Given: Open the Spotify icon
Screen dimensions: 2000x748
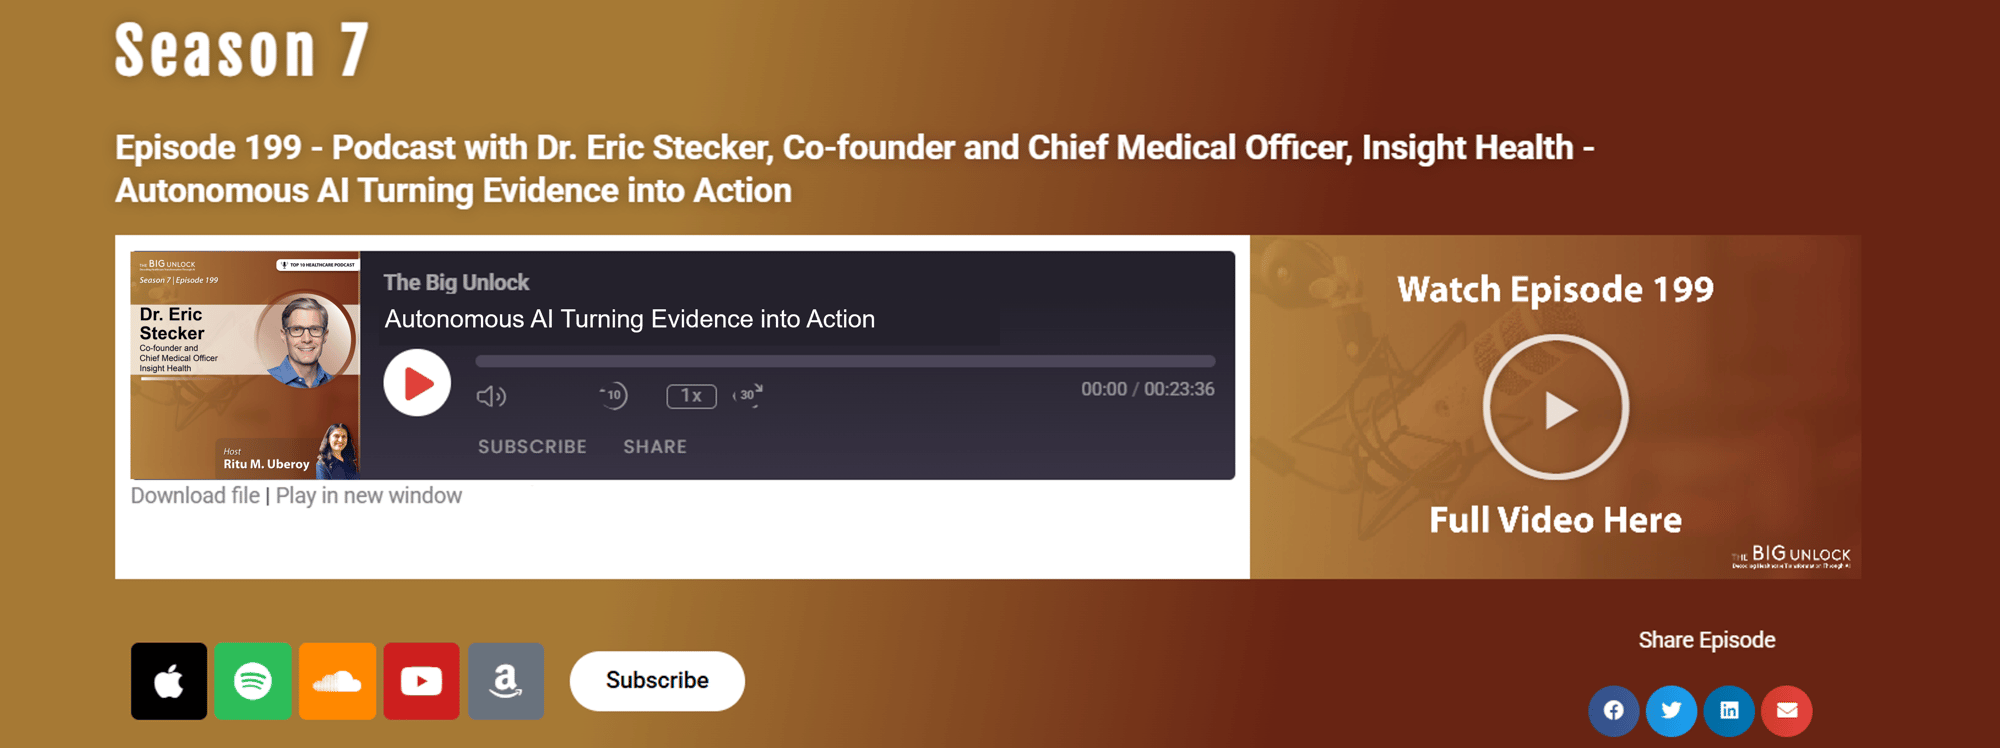Looking at the screenshot, I should (x=253, y=681).
